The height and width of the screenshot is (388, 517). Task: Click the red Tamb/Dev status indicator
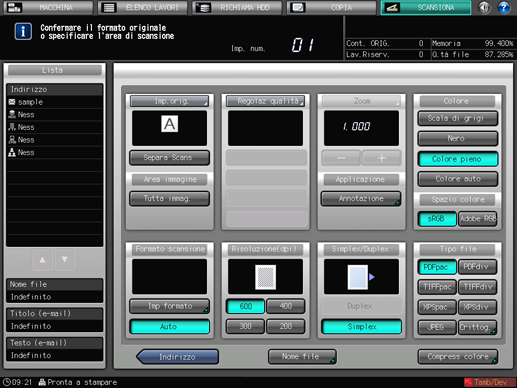point(489,382)
